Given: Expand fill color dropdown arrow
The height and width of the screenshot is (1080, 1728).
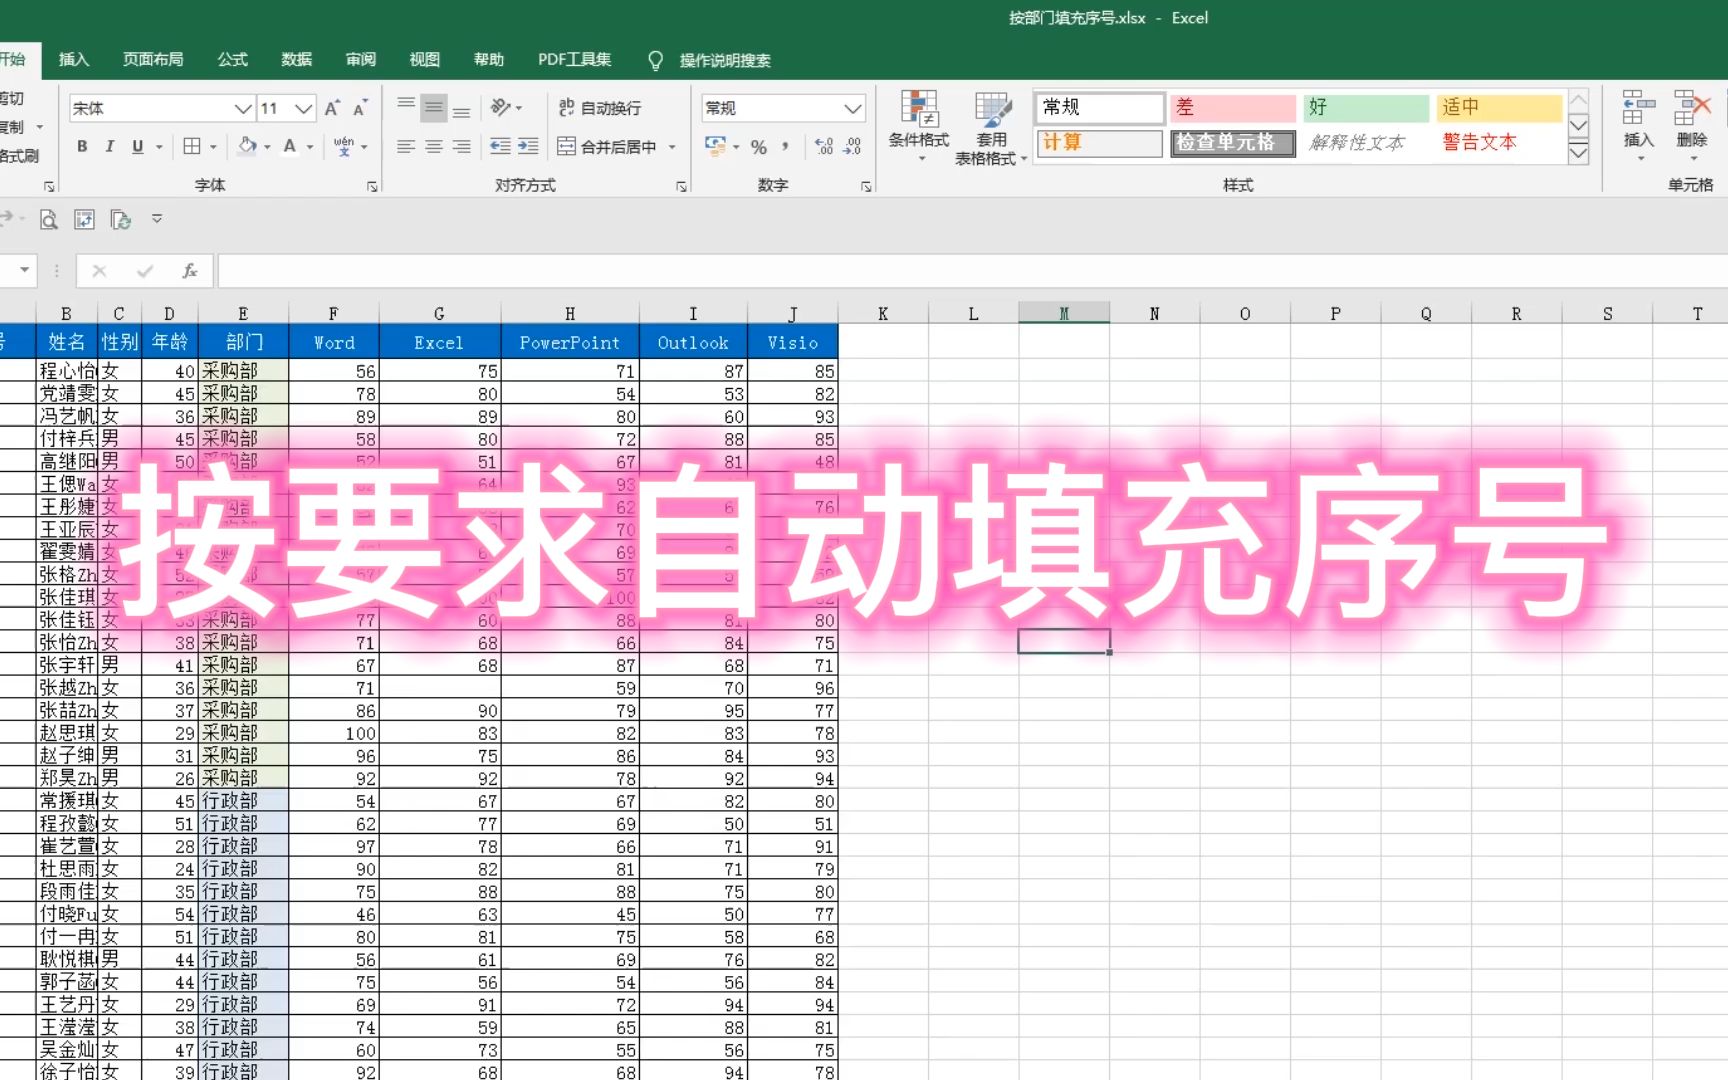Looking at the screenshot, I should [x=267, y=147].
